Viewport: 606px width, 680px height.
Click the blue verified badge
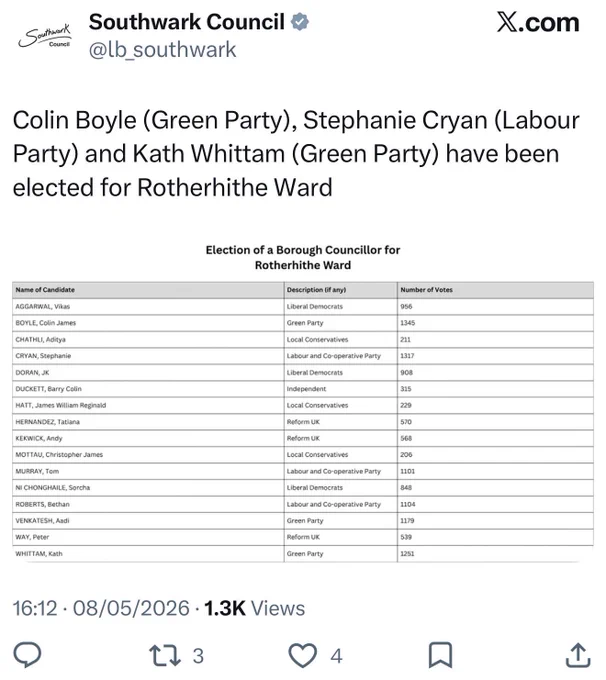(x=300, y=22)
